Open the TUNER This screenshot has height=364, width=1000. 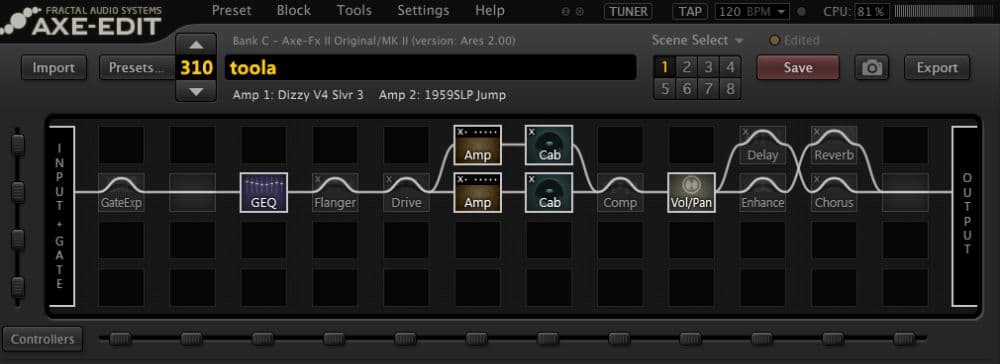pos(629,11)
